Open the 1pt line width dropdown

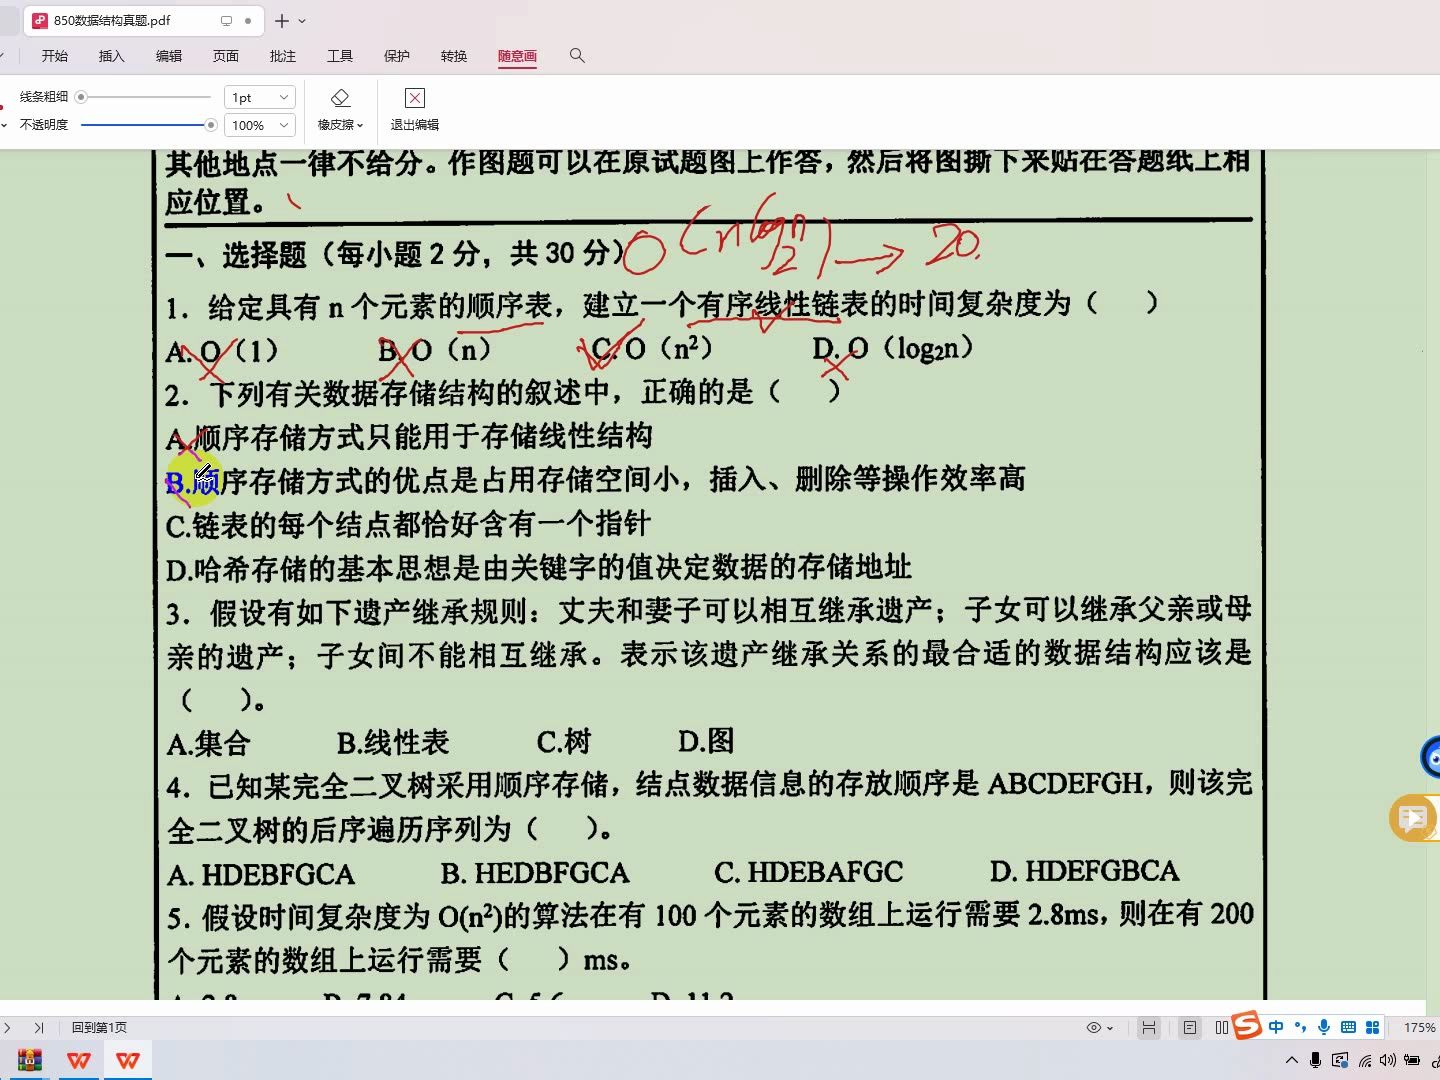pyautogui.click(x=259, y=97)
